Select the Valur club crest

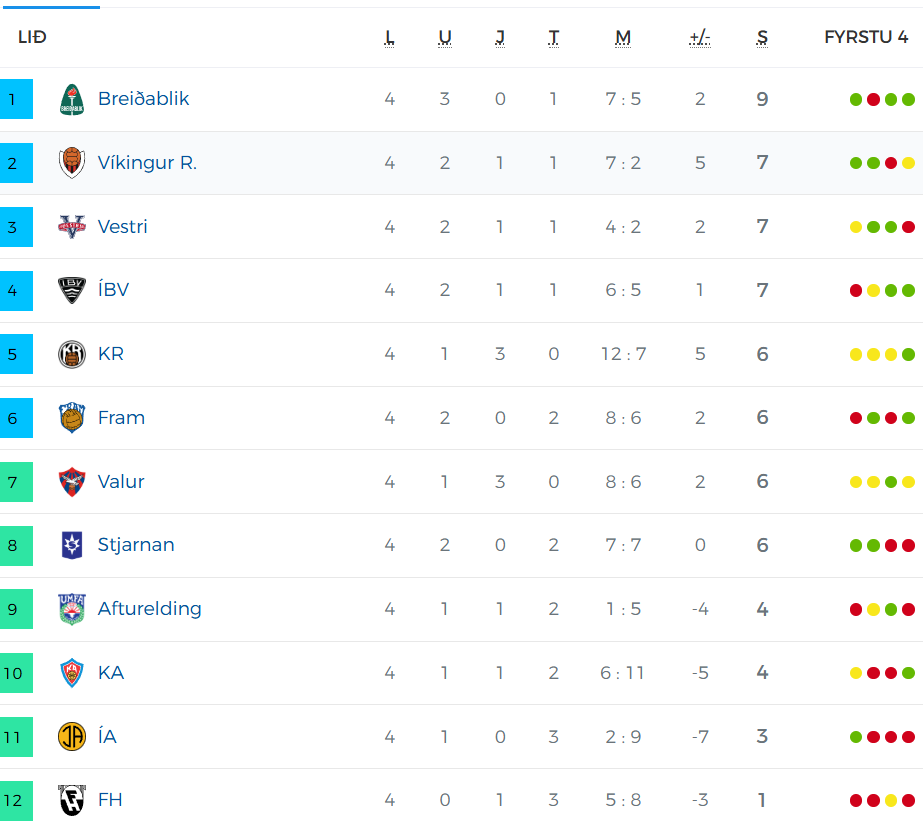(x=72, y=482)
